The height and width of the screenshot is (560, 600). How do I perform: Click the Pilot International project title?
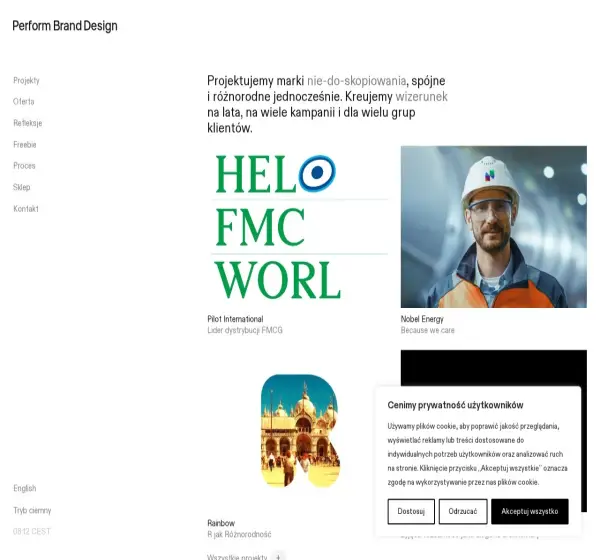[x=235, y=319]
